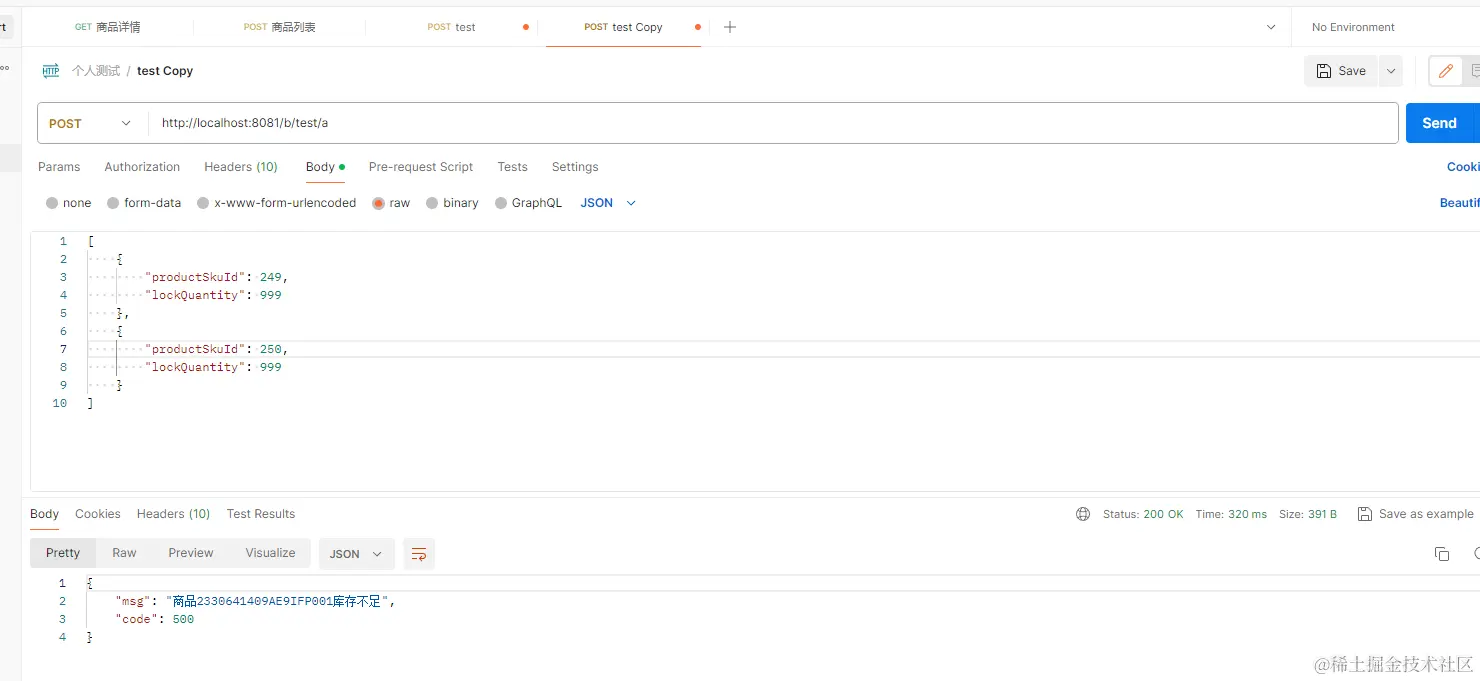Open response Headers (10) tab
Screen dimensions: 1480x681
174,514
